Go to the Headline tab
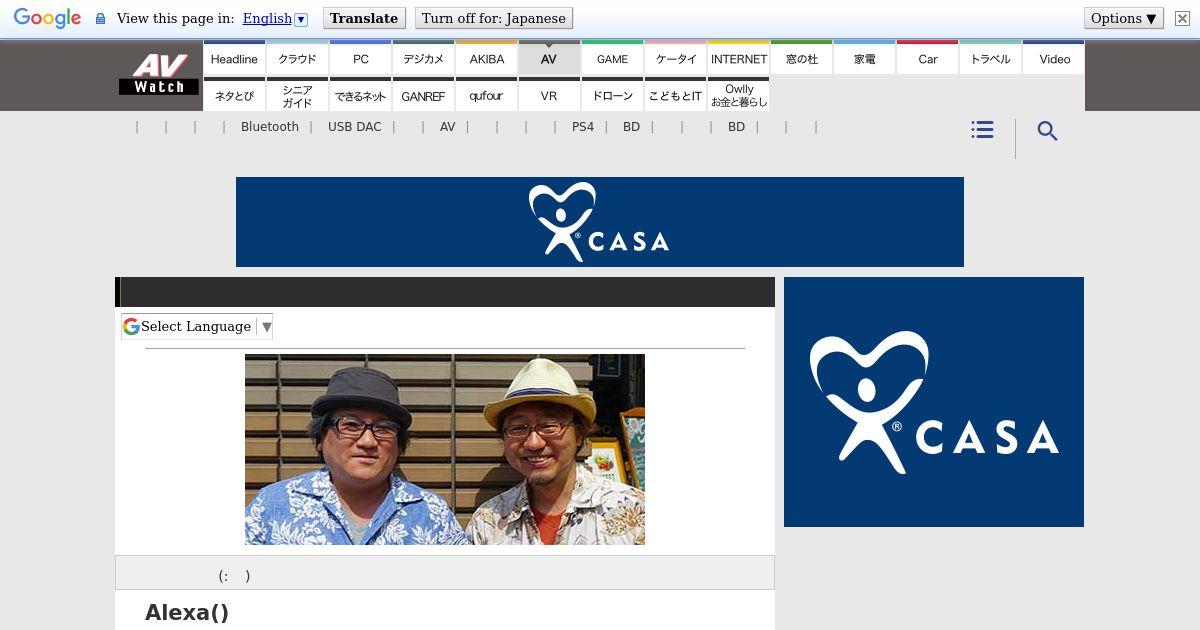The width and height of the screenshot is (1200, 630). pyautogui.click(x=234, y=58)
